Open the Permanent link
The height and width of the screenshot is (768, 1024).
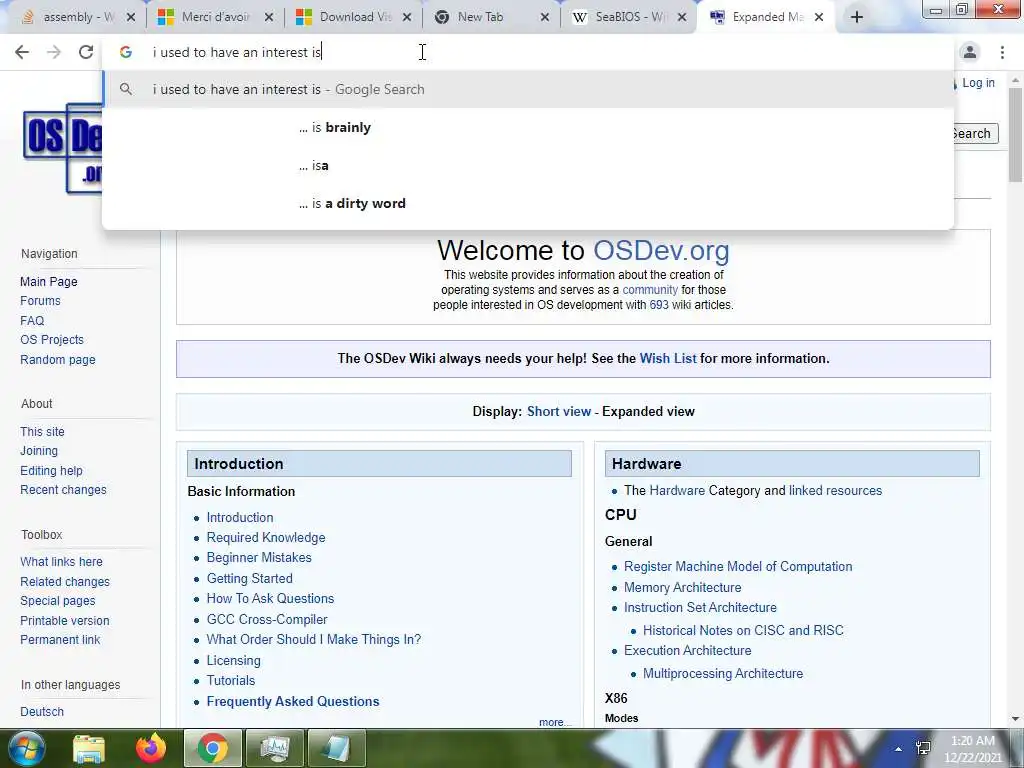click(59, 640)
